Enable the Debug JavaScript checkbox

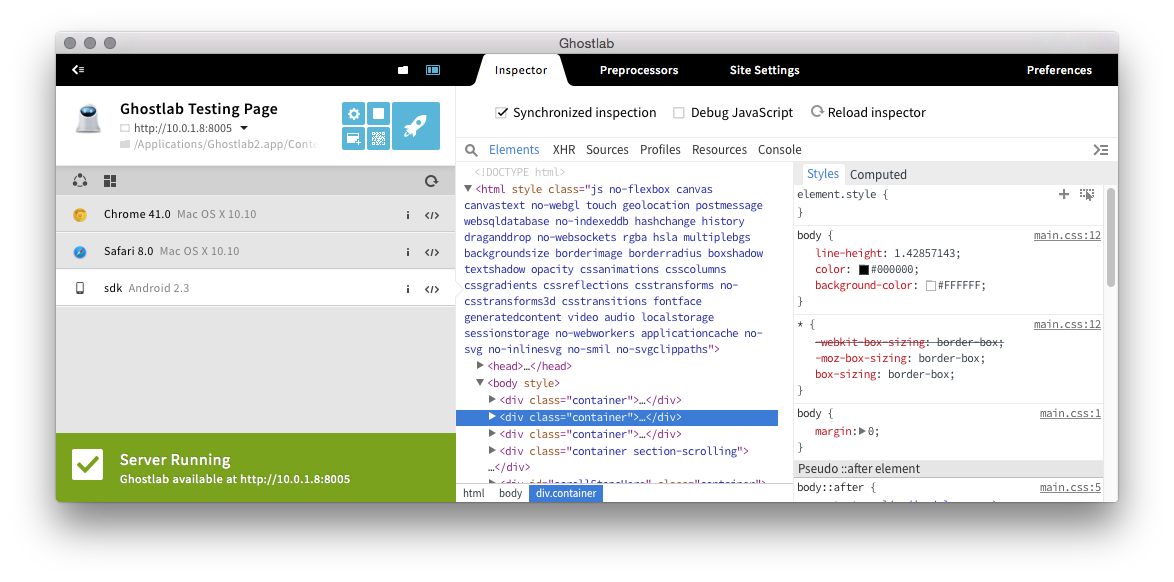pos(679,113)
